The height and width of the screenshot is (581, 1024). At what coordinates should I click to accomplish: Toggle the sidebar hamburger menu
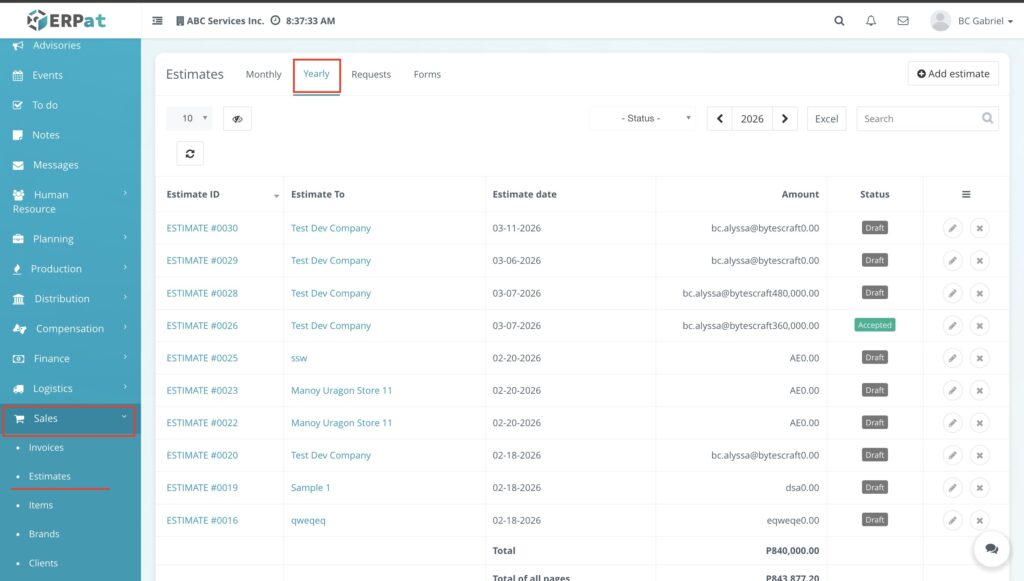157,21
